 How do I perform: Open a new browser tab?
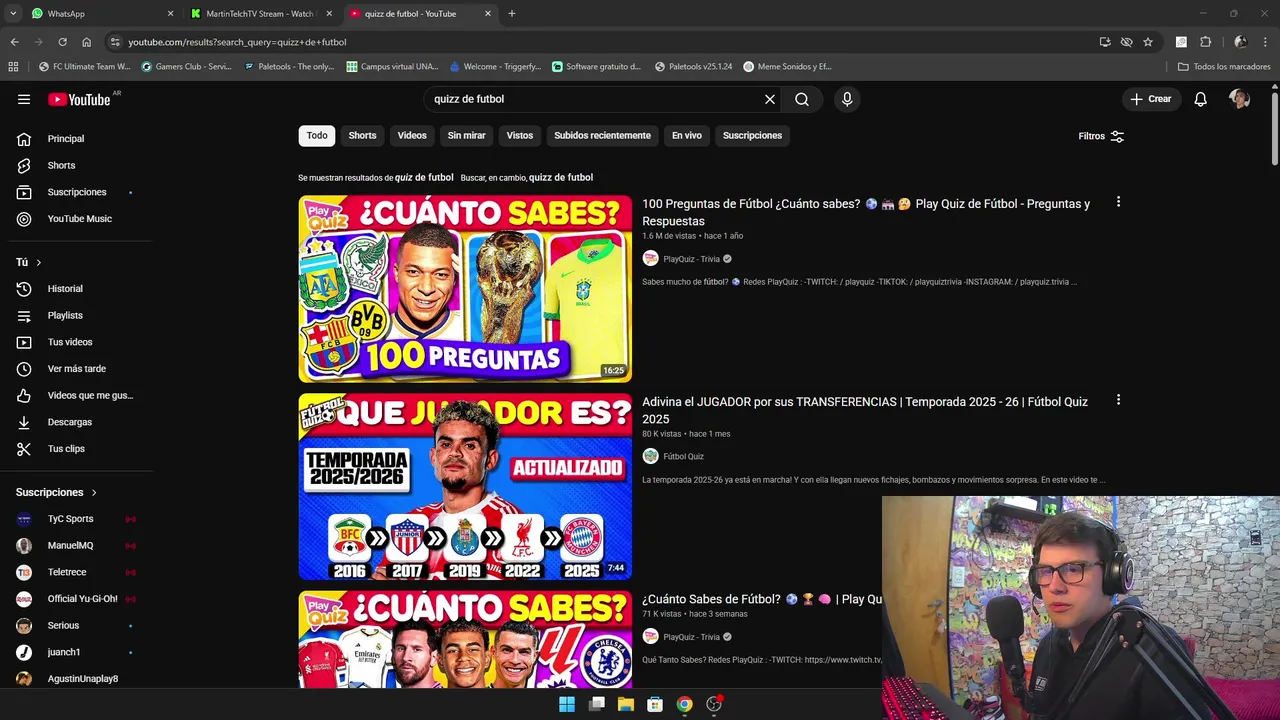coord(512,14)
